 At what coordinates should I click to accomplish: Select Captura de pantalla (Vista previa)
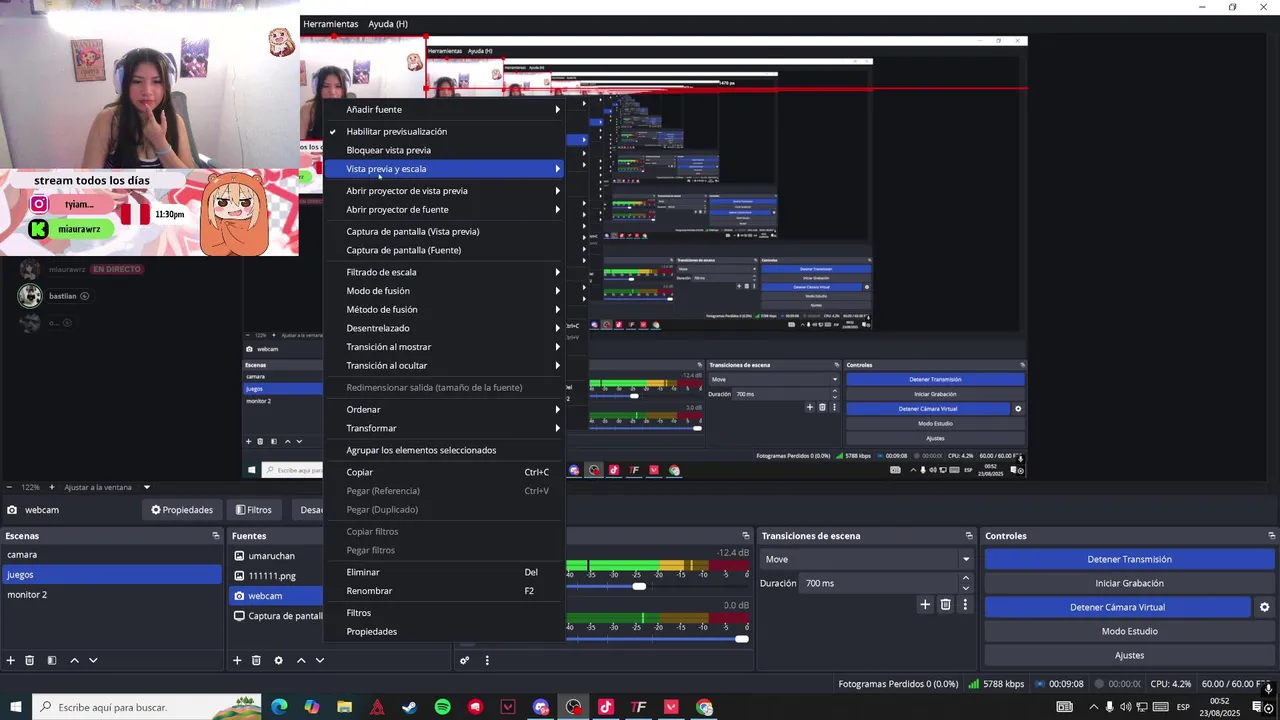(444, 231)
